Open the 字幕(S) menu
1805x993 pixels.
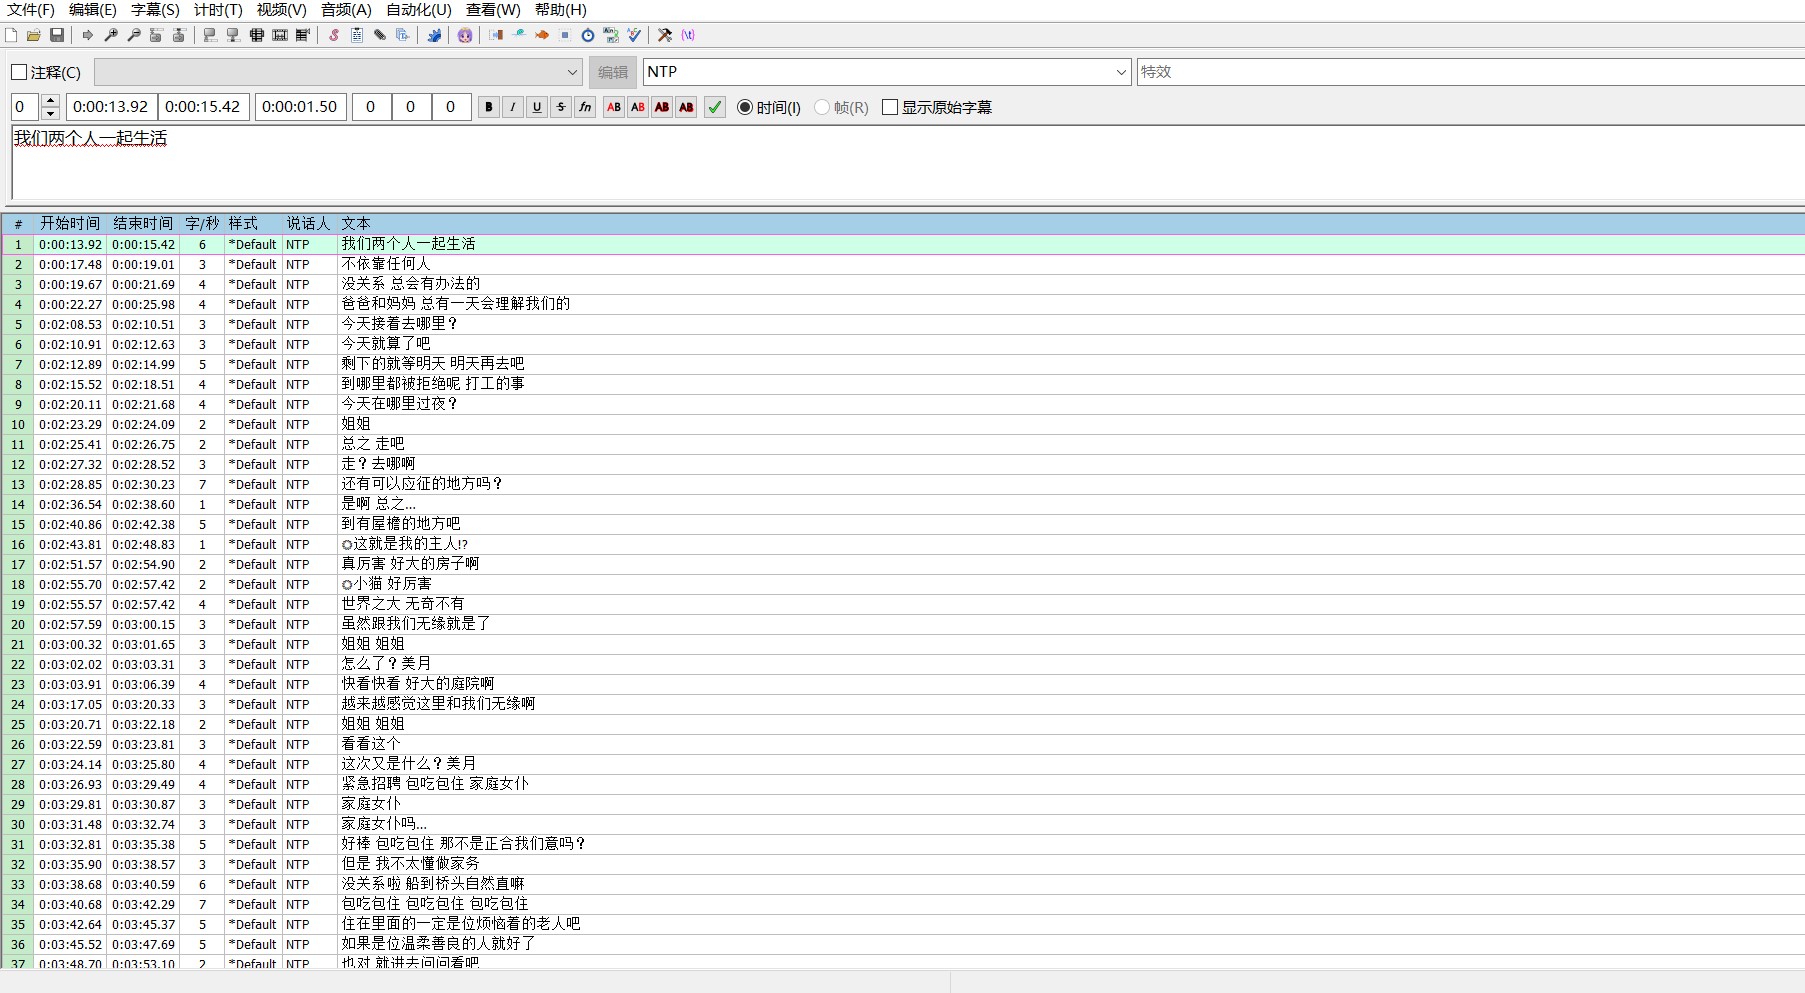pyautogui.click(x=155, y=10)
